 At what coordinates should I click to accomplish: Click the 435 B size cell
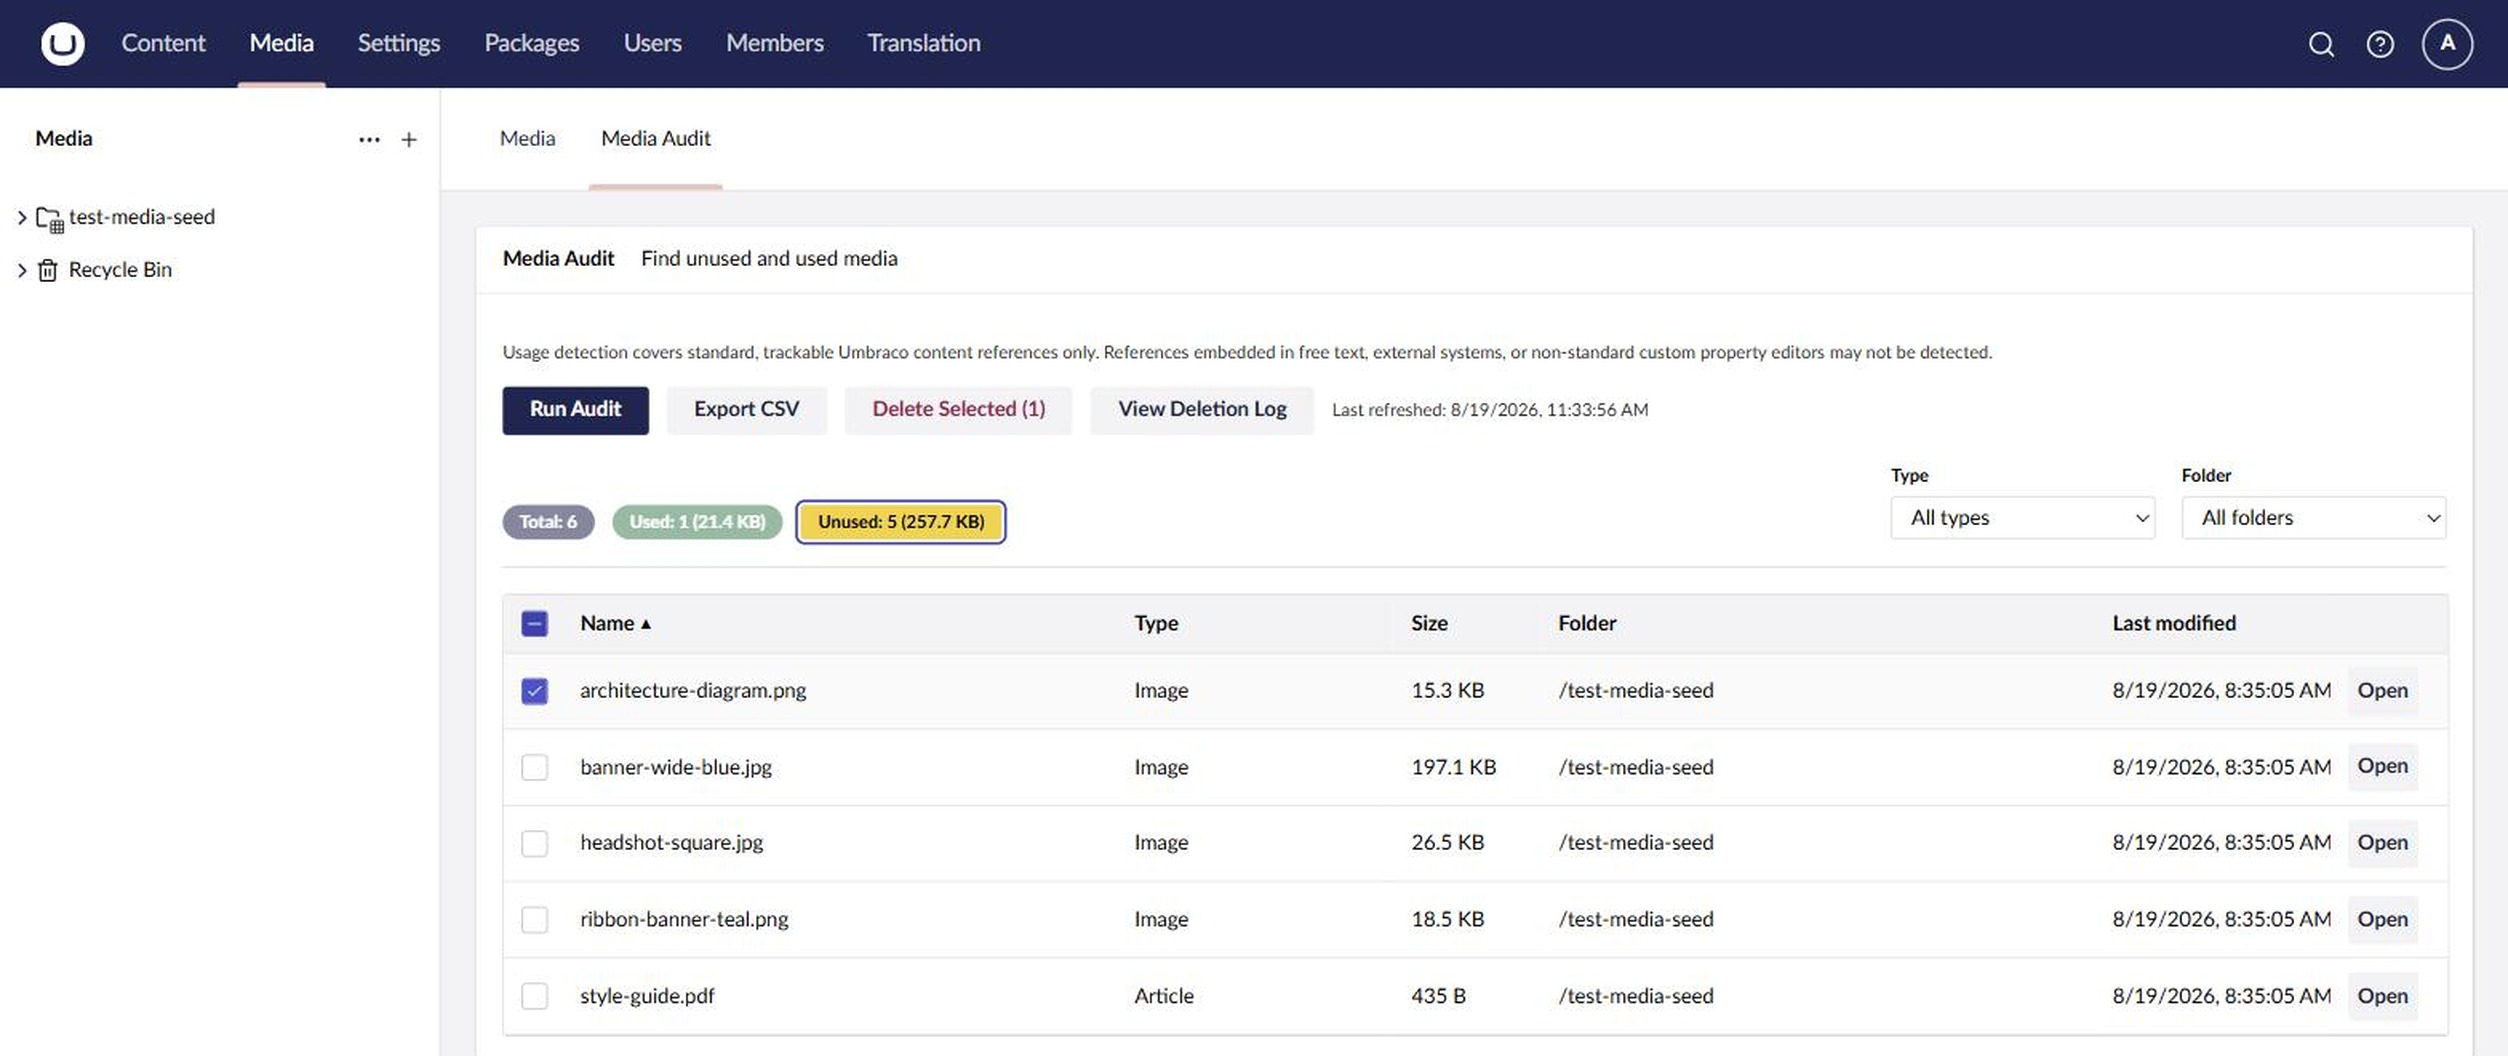1438,996
